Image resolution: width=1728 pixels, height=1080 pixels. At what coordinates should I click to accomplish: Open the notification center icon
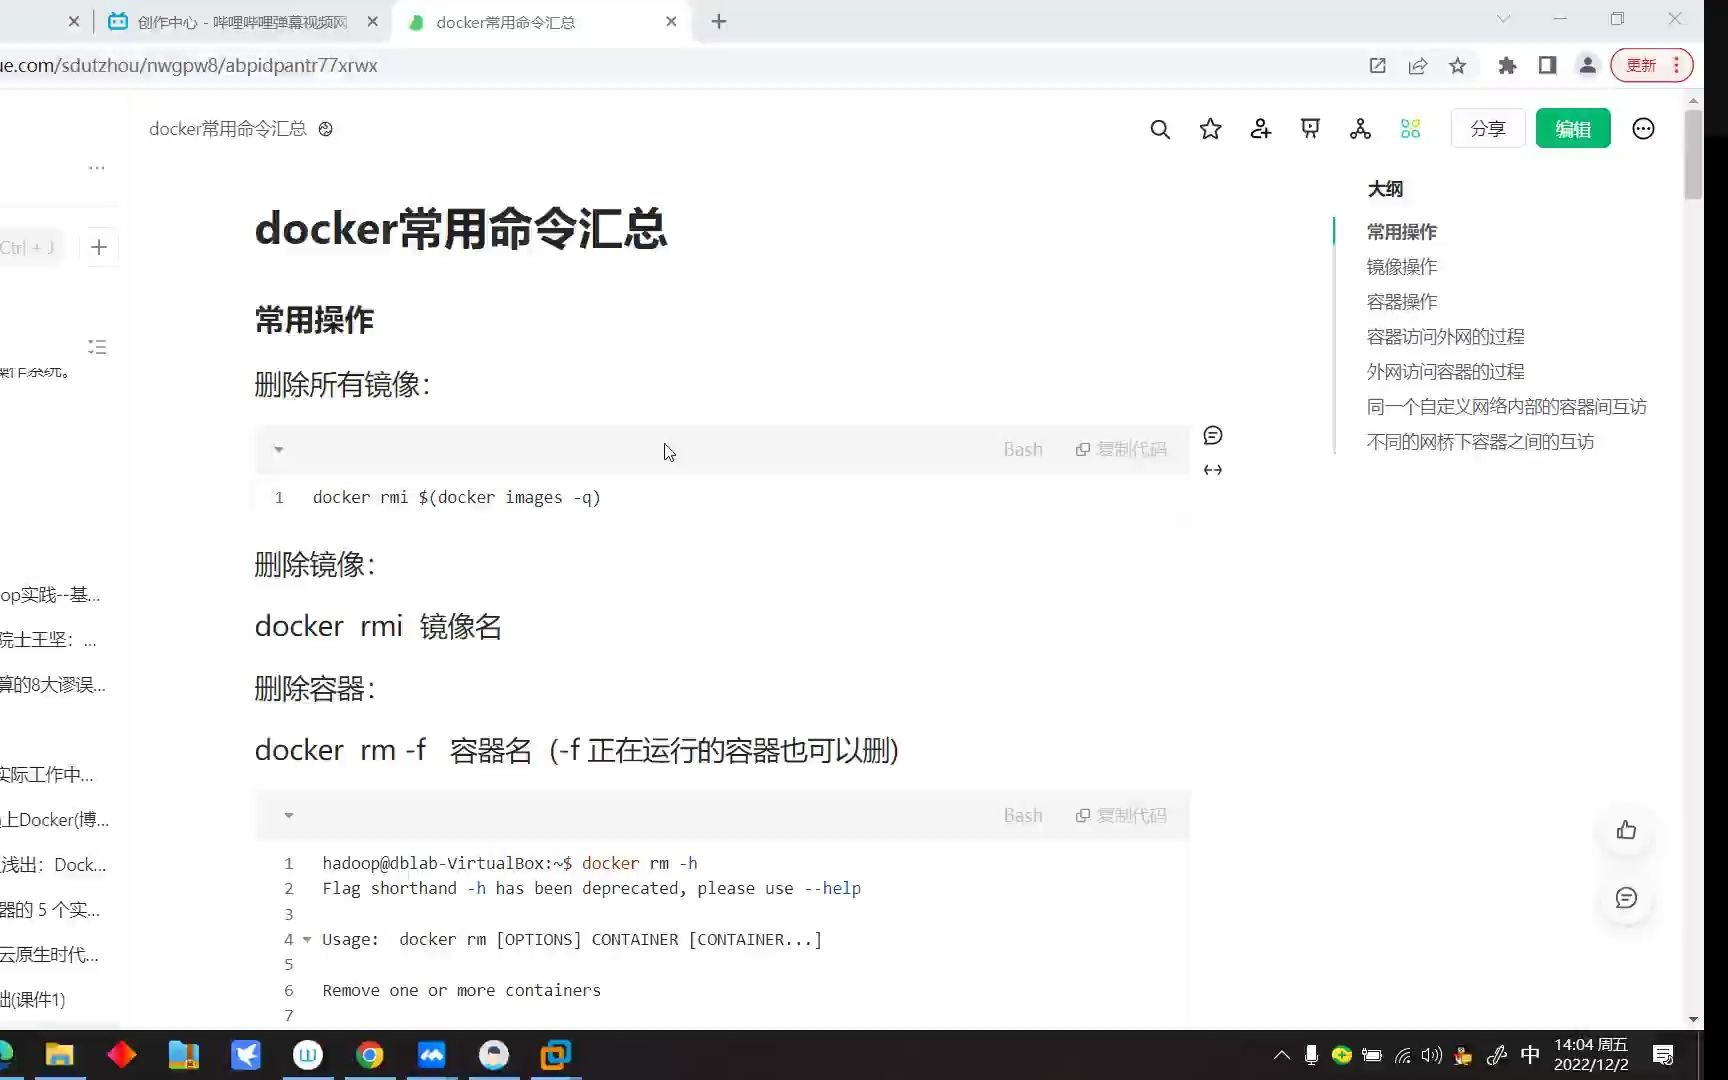pos(1663,1055)
